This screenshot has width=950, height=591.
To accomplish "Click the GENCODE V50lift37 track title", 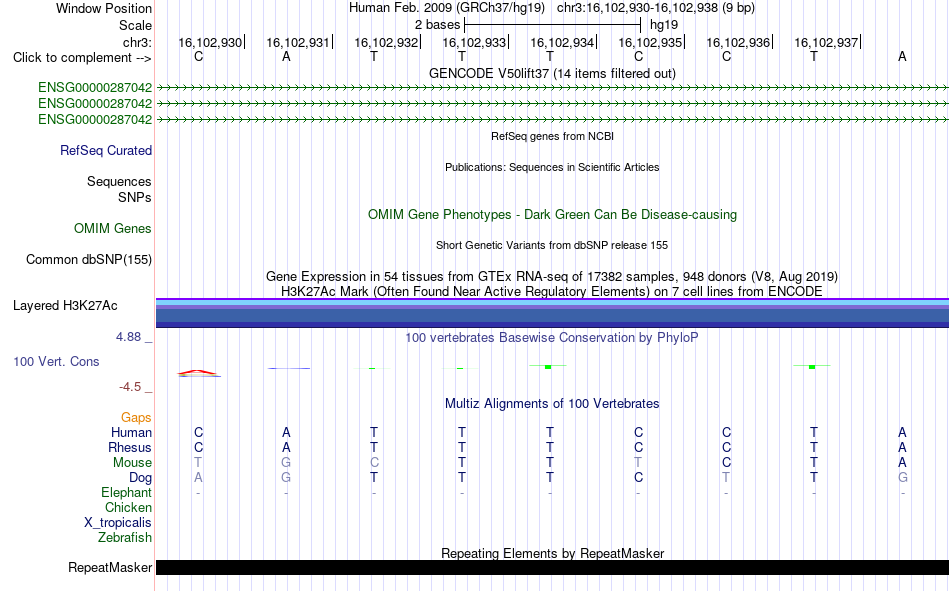I will 552,73.
